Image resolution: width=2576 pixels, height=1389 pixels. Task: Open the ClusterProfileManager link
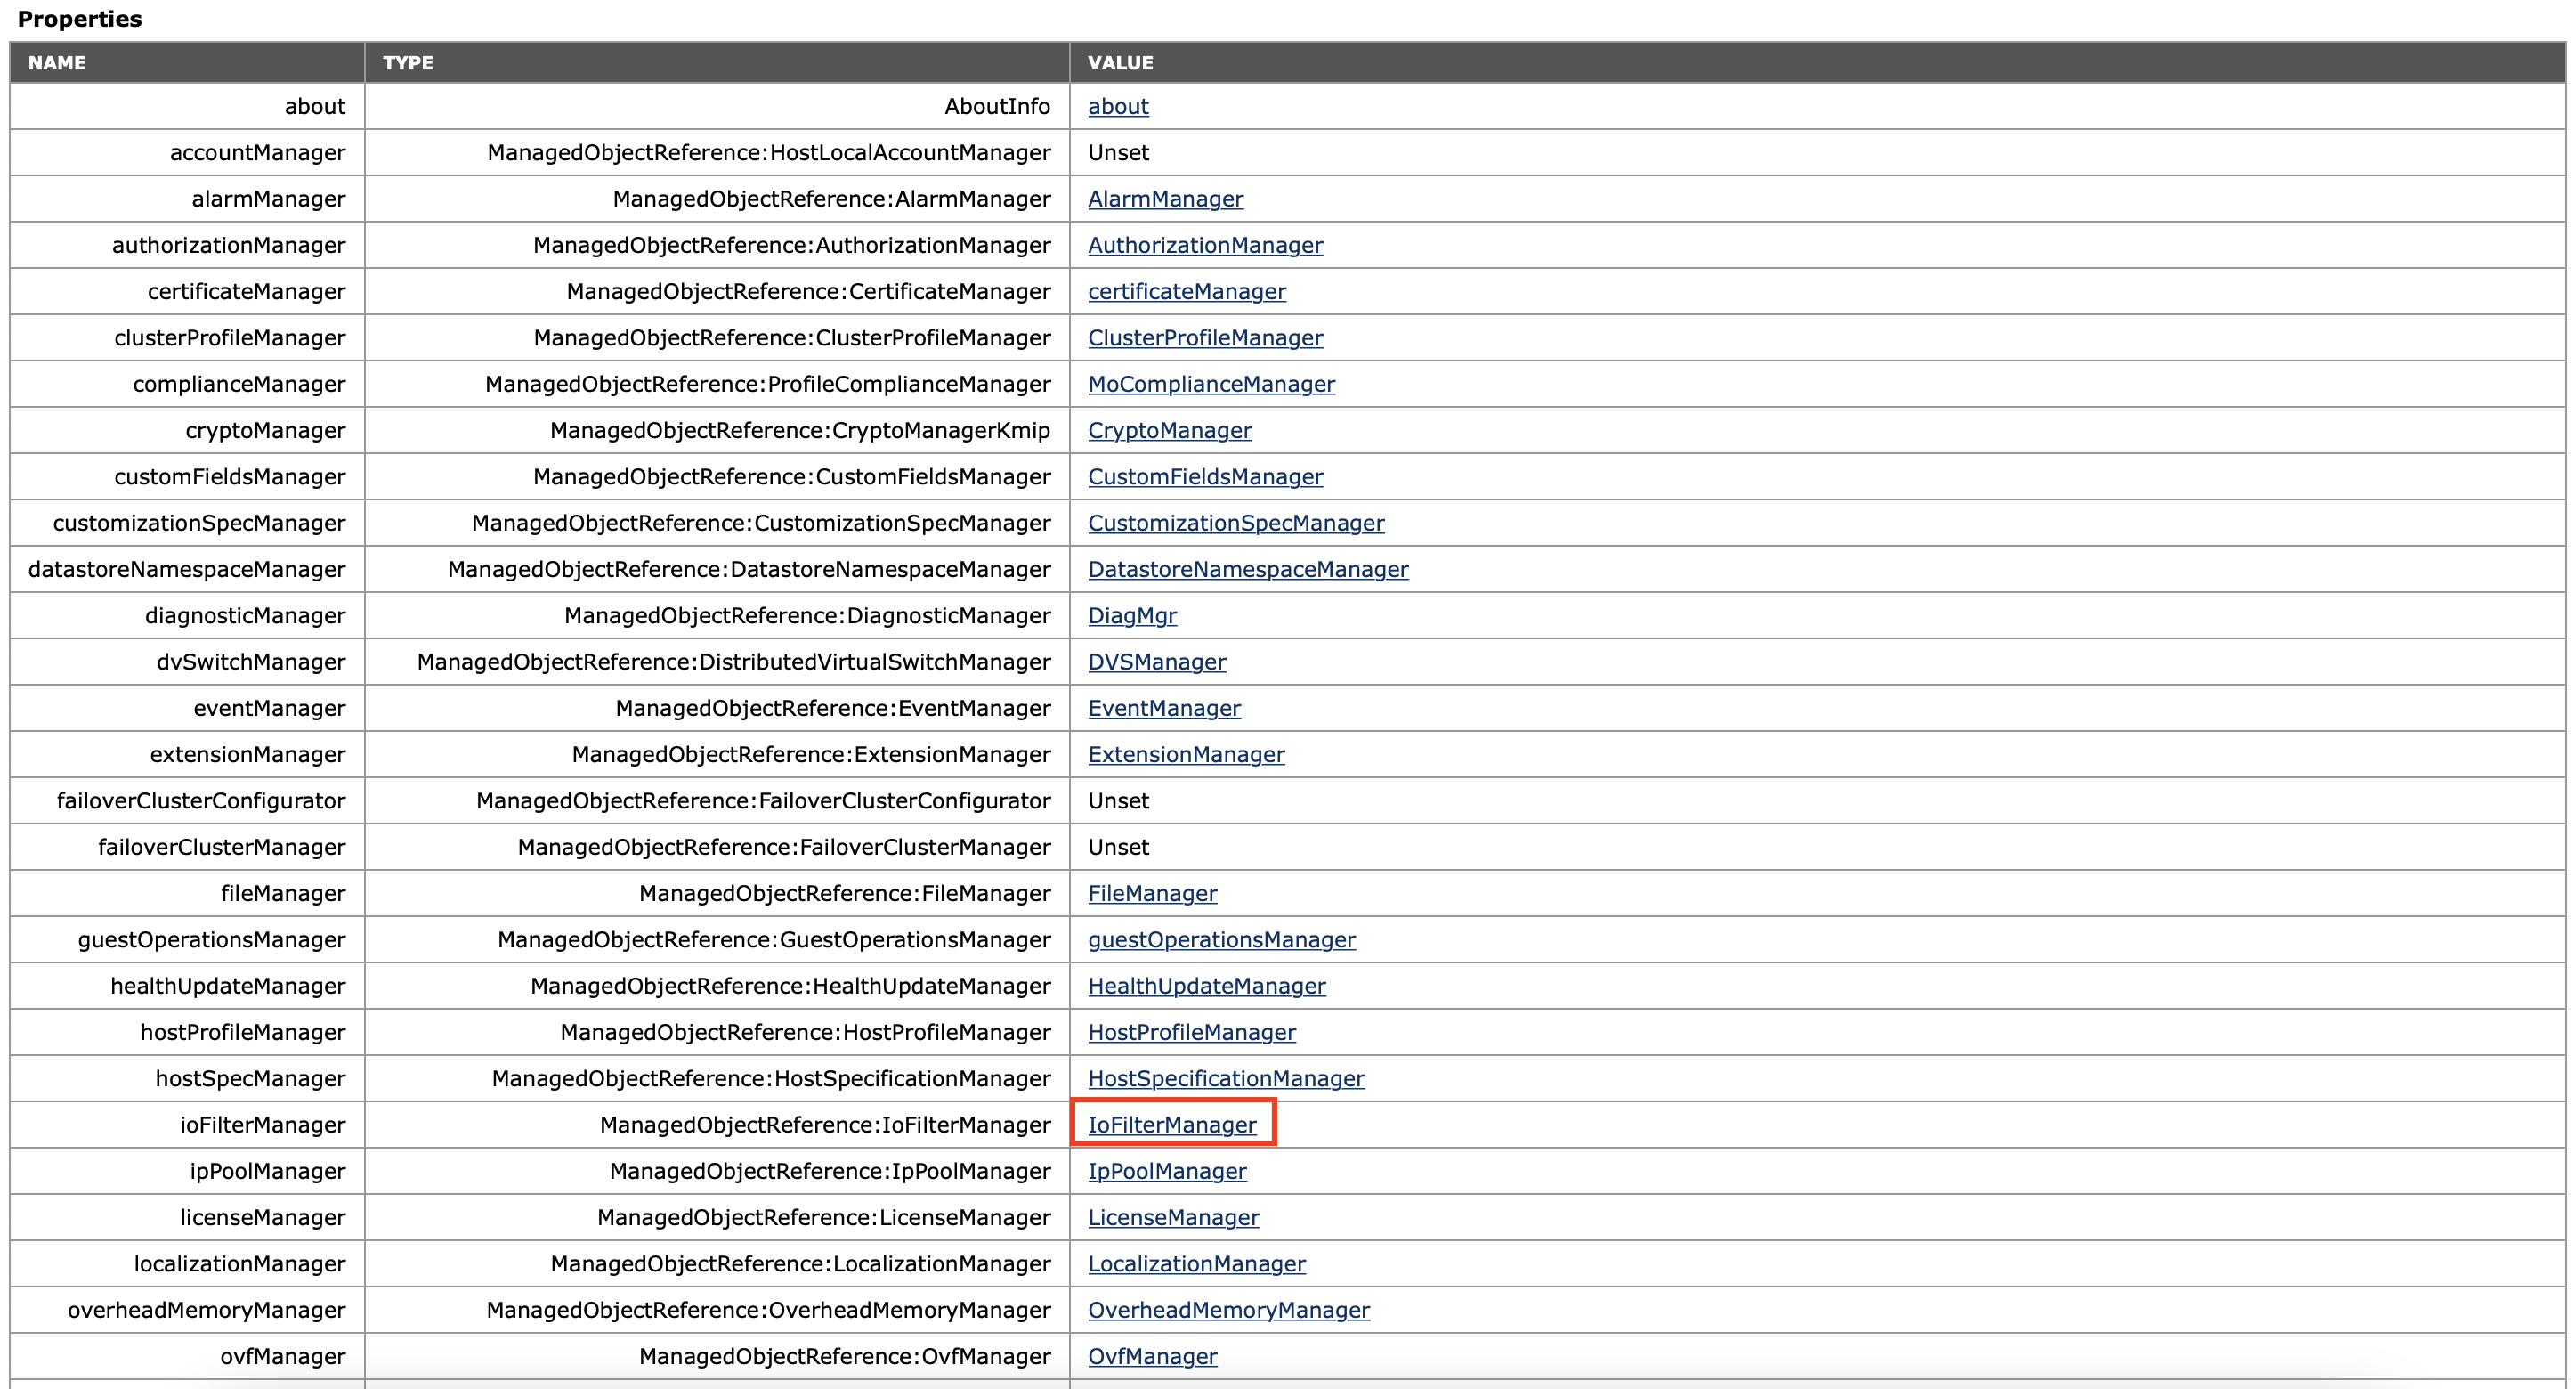(1204, 338)
